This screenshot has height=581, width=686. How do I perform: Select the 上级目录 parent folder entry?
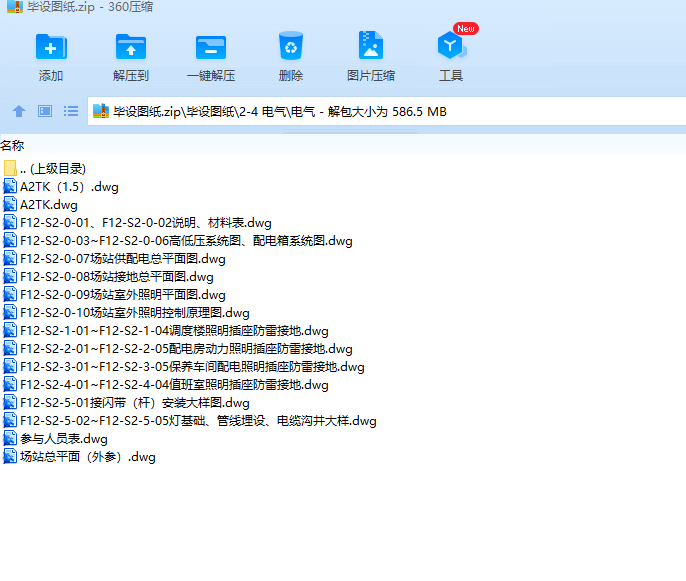click(53, 168)
